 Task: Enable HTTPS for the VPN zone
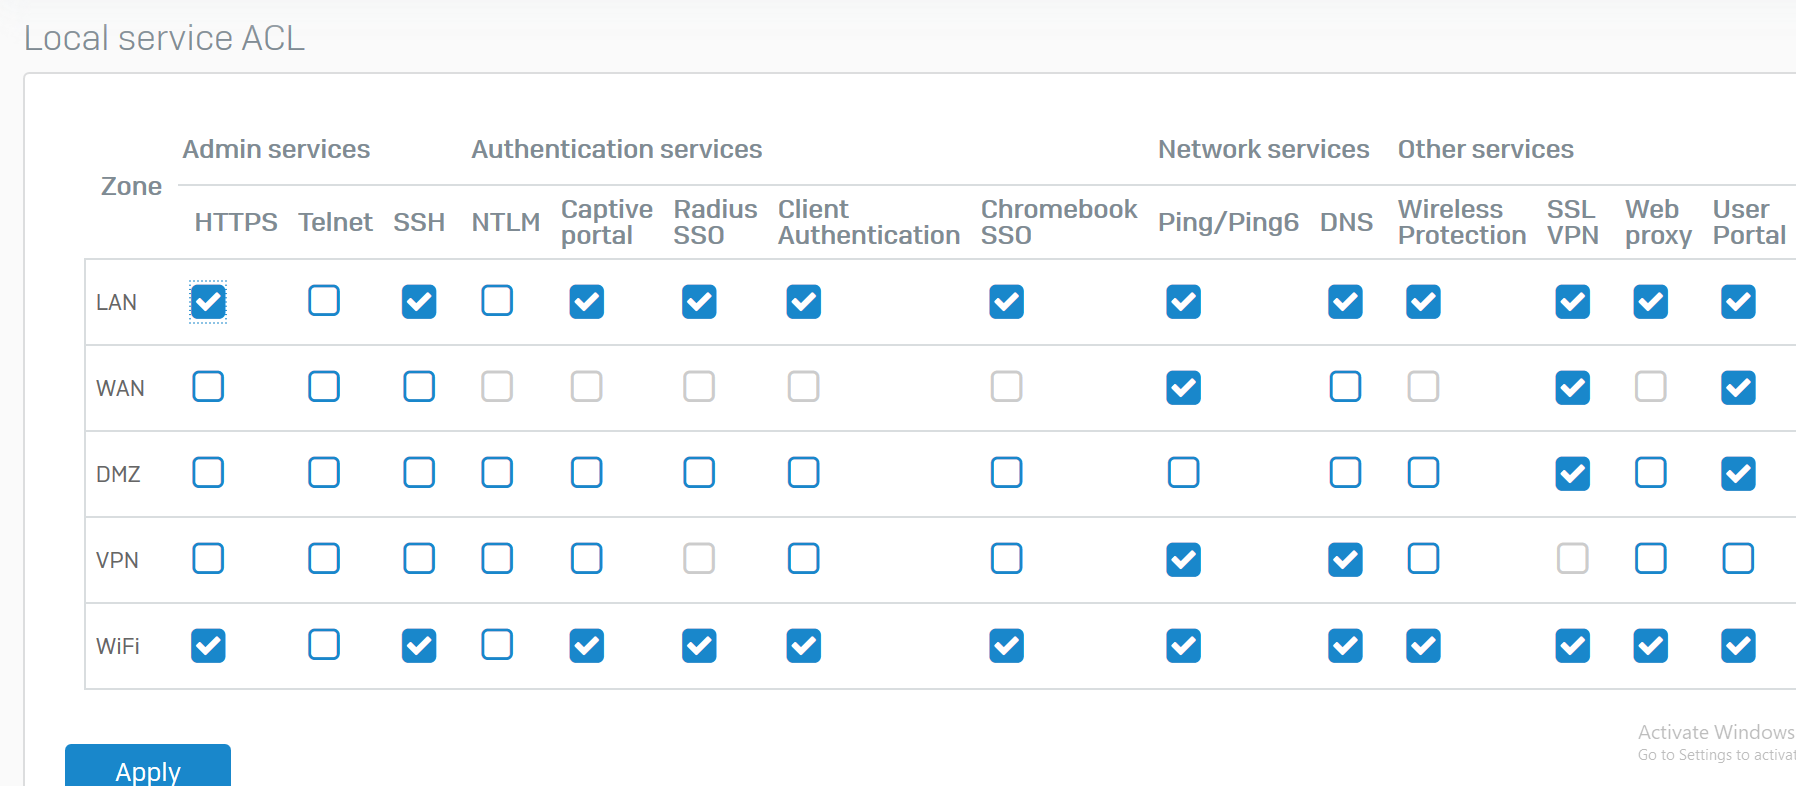(208, 559)
